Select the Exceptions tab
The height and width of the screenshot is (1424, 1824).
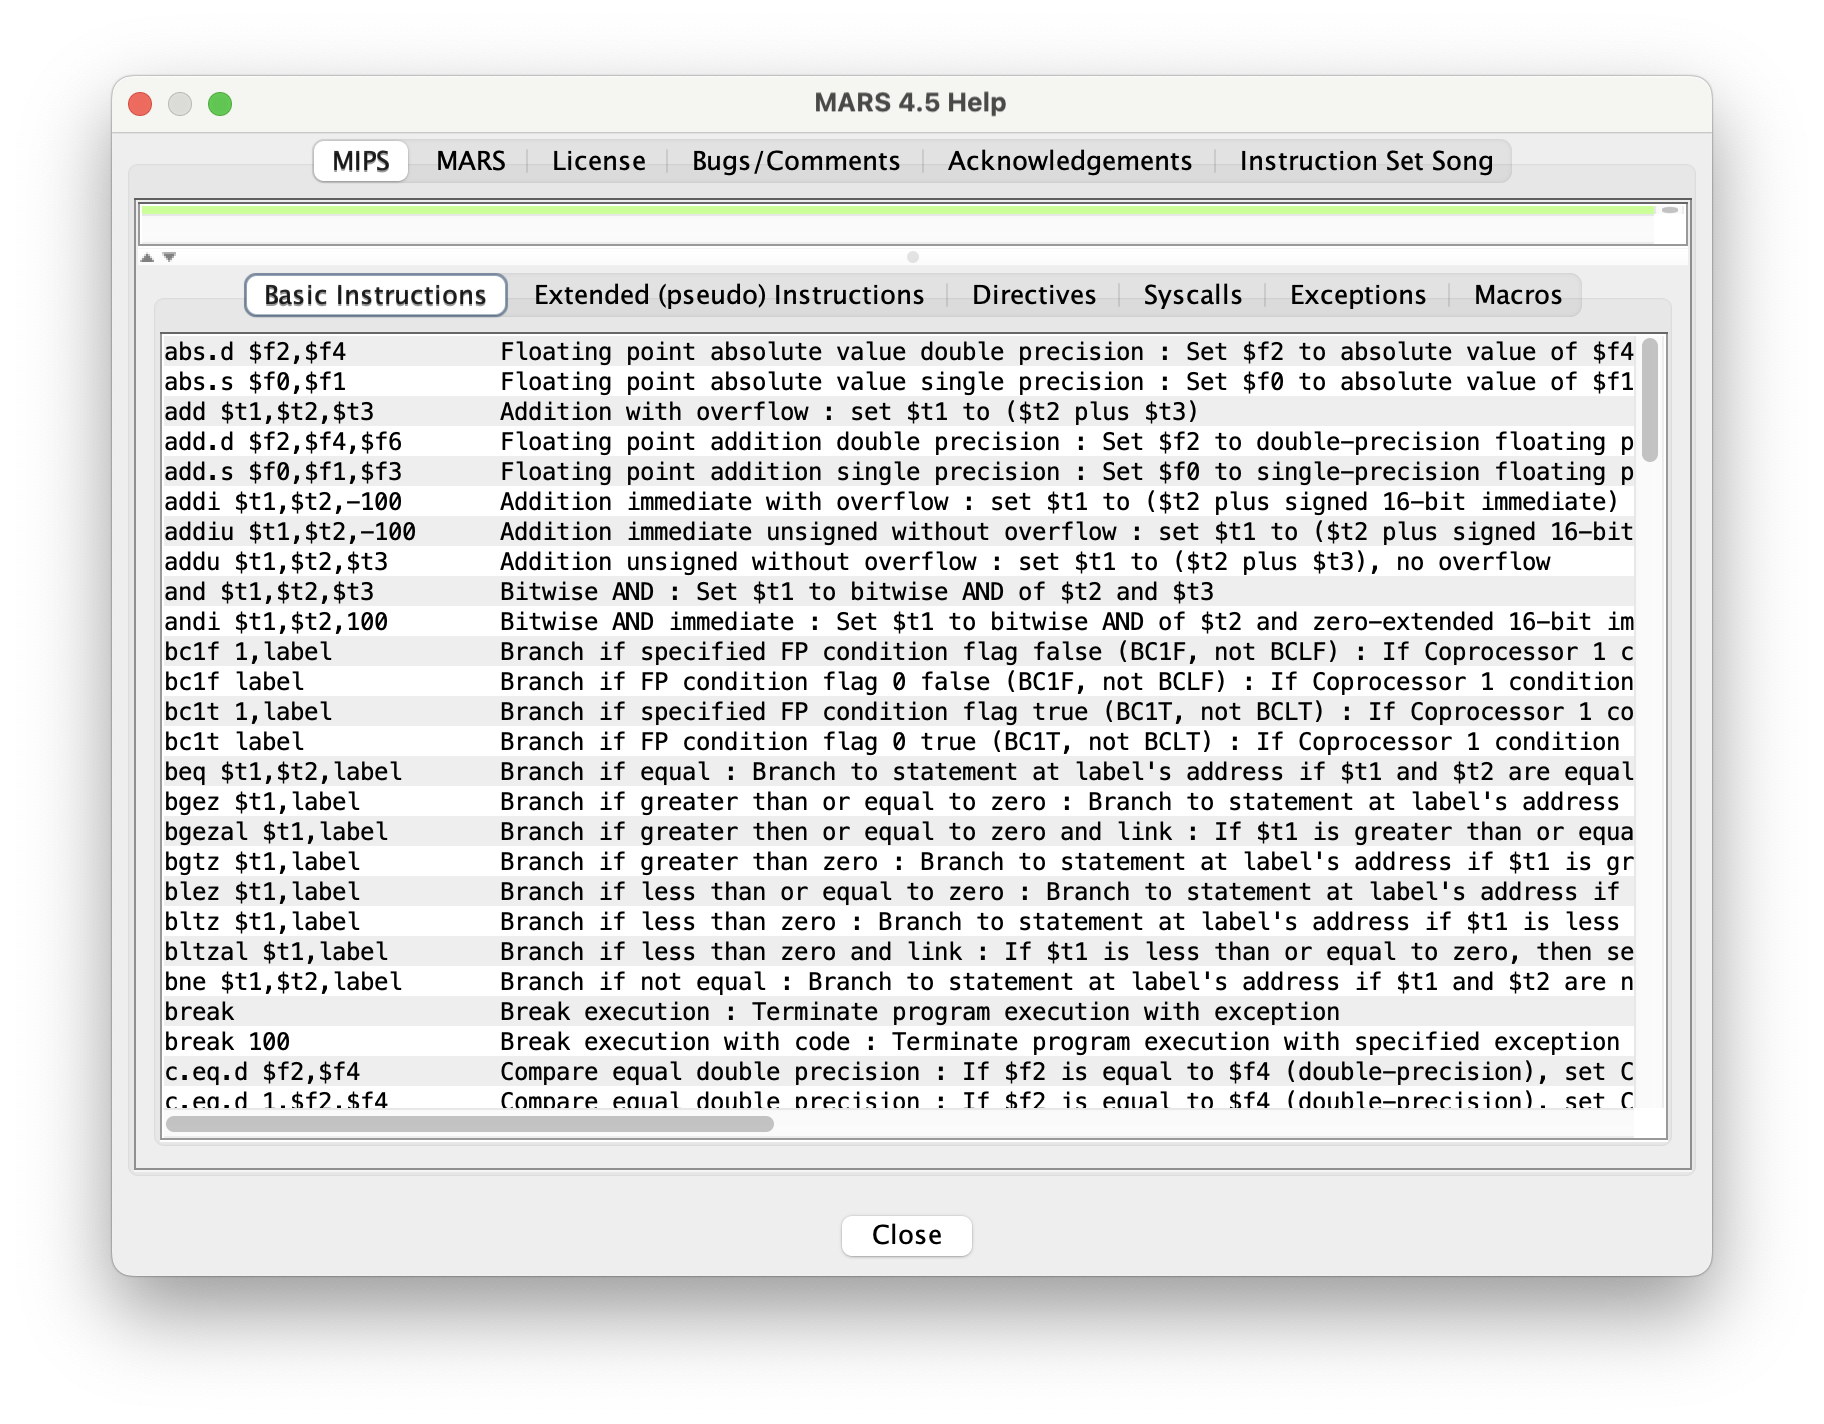click(x=1358, y=295)
